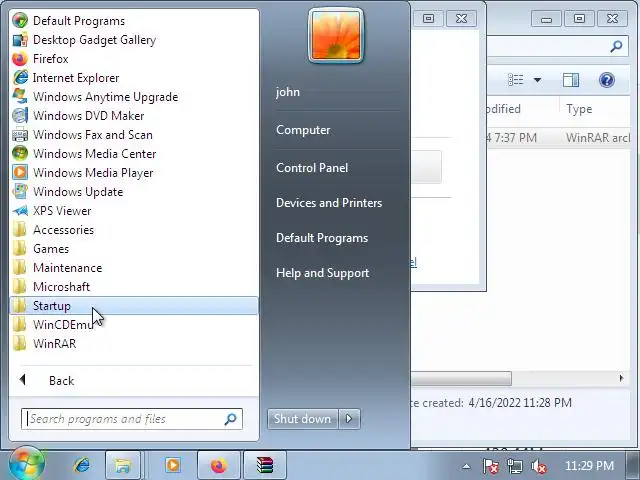Open Desktop Gadget Gallery

[94, 40]
